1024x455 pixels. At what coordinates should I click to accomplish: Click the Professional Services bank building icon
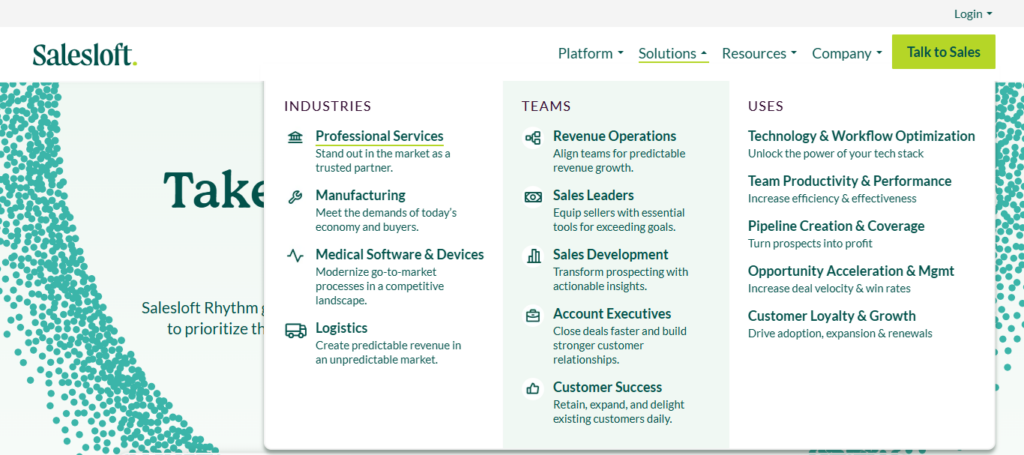295,137
